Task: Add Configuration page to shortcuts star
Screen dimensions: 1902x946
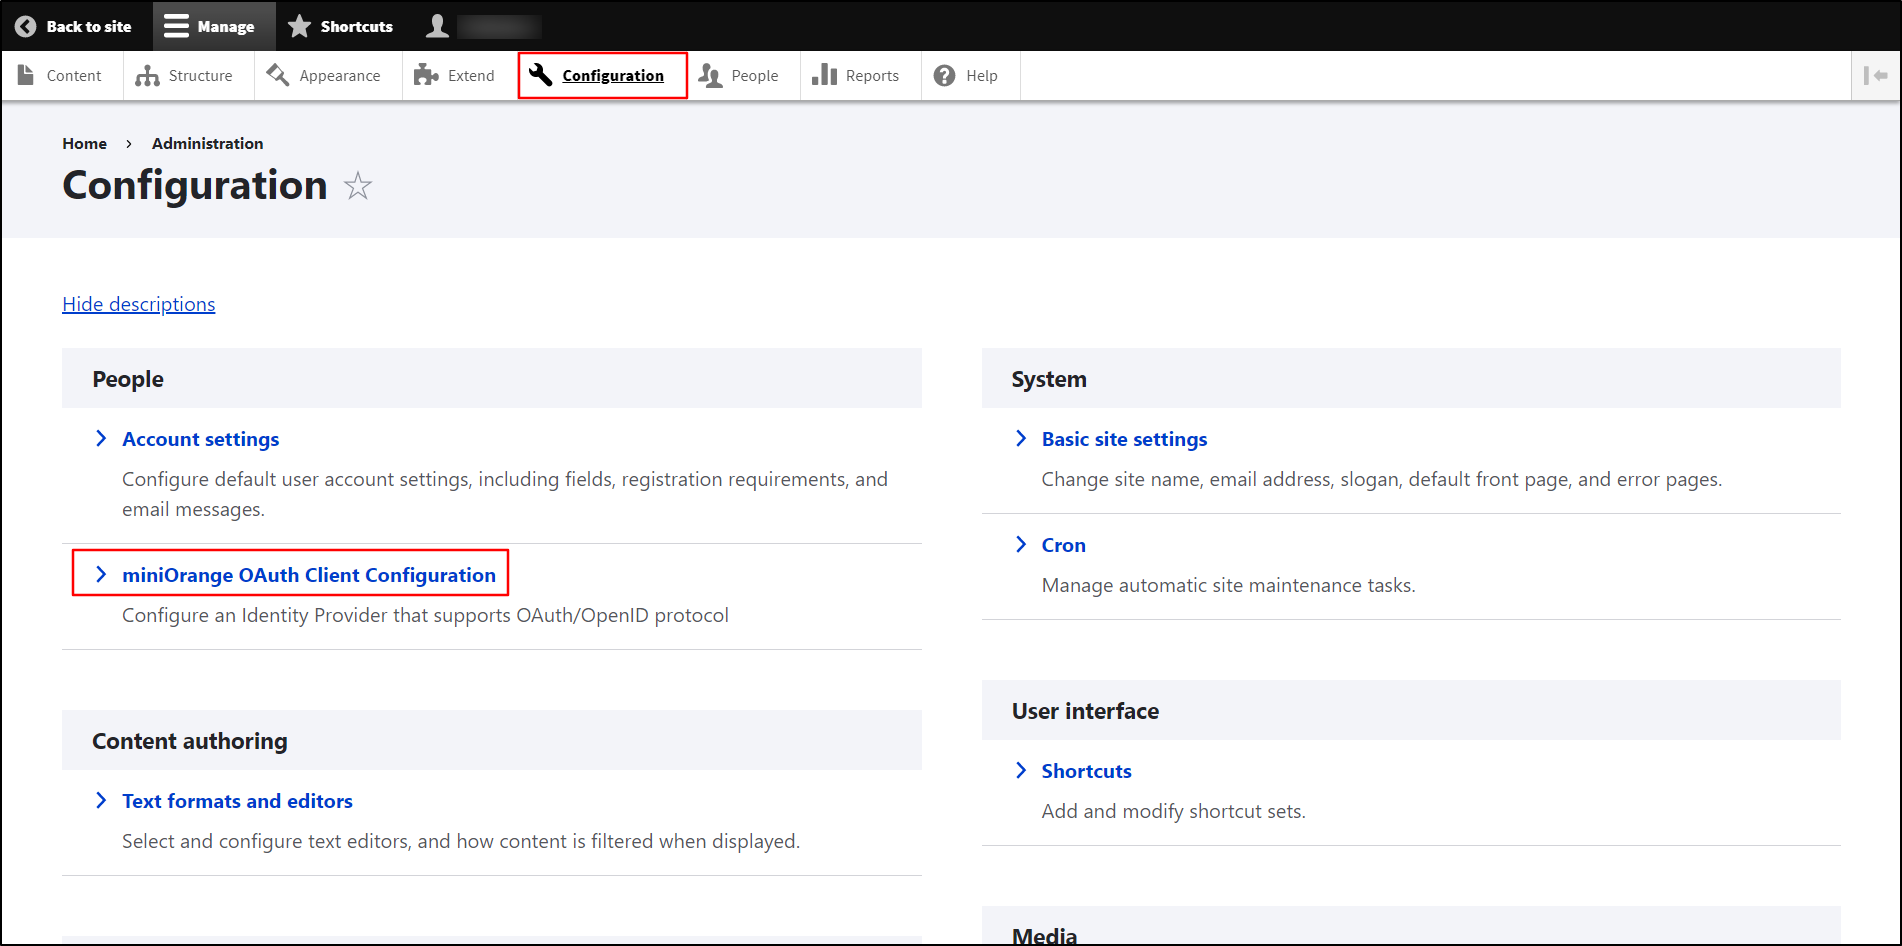Action: (358, 186)
